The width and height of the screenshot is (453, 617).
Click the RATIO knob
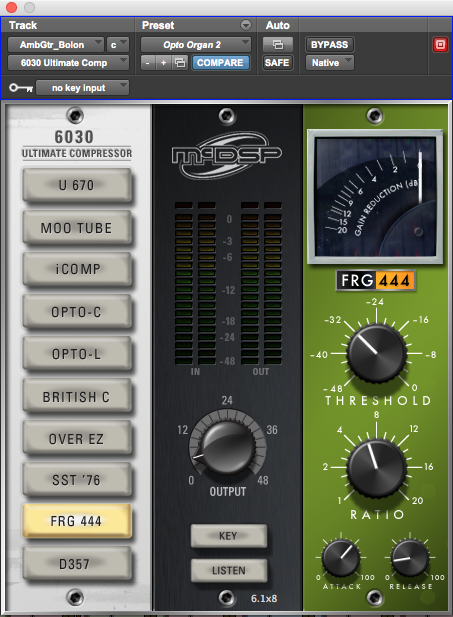377,468
